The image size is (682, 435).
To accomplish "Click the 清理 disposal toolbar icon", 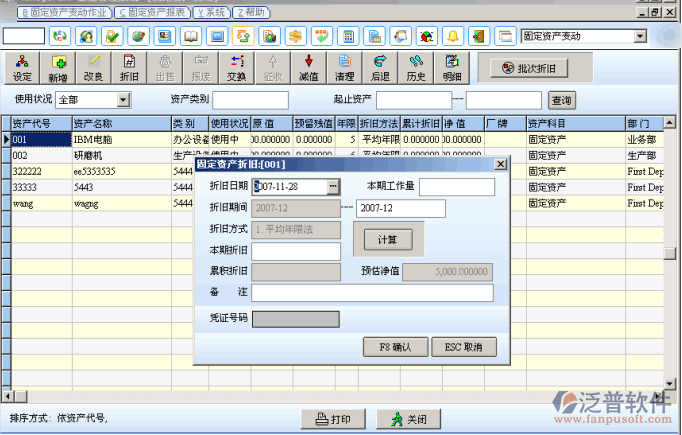I will tap(344, 68).
